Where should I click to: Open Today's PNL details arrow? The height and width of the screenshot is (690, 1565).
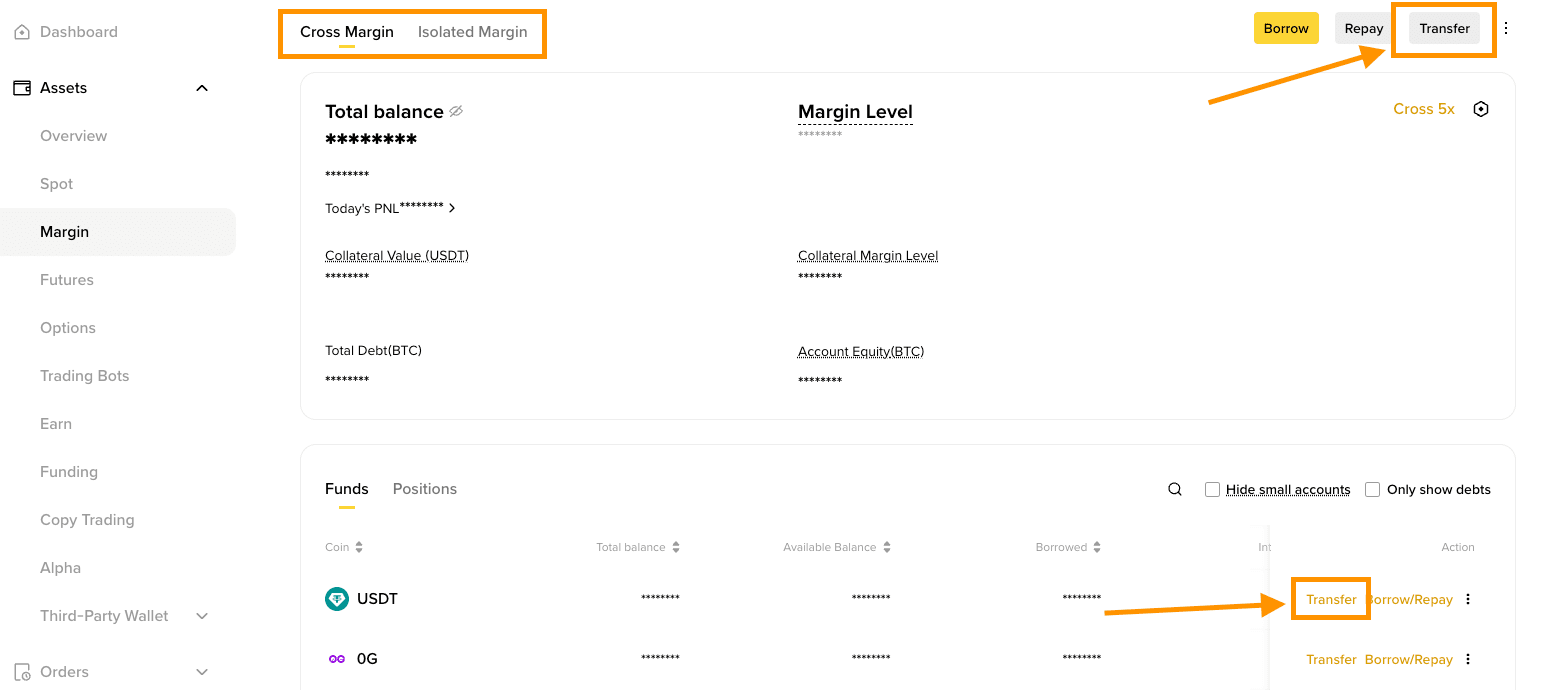452,208
